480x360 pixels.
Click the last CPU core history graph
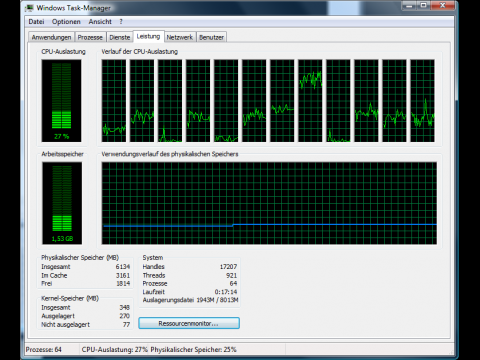coord(422,101)
